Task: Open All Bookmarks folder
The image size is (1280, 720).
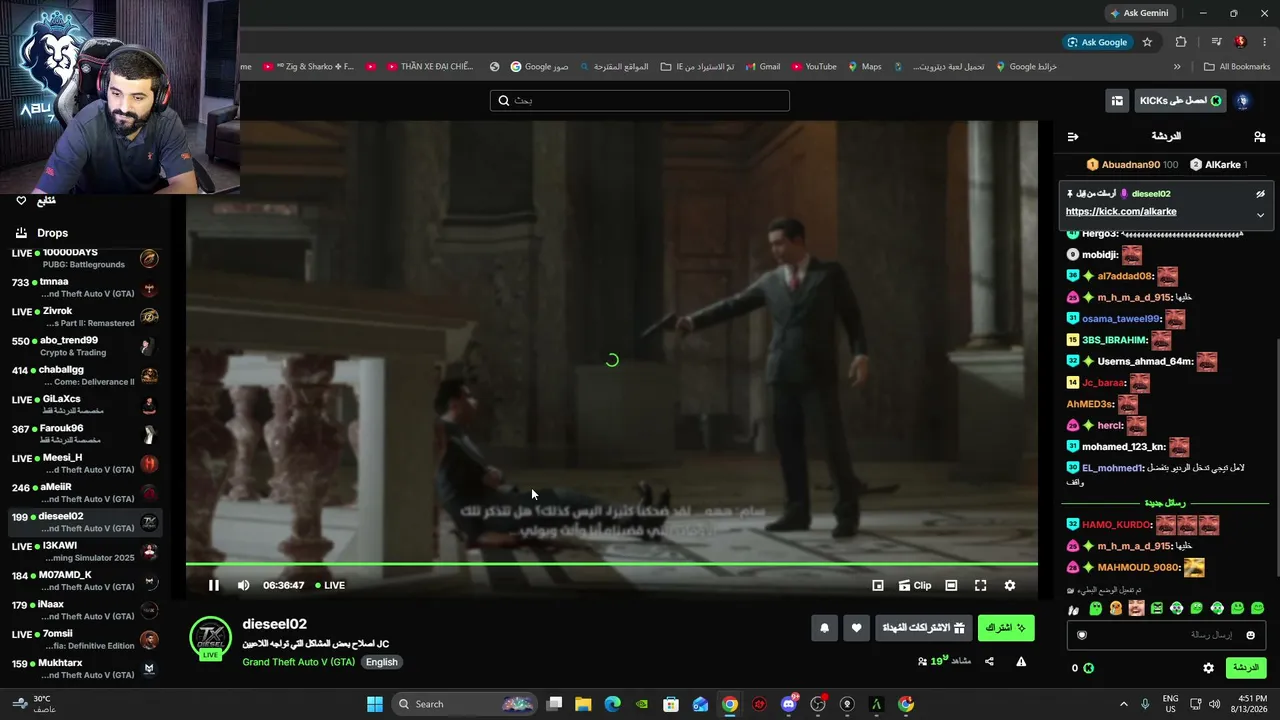Action: coord(1237,67)
